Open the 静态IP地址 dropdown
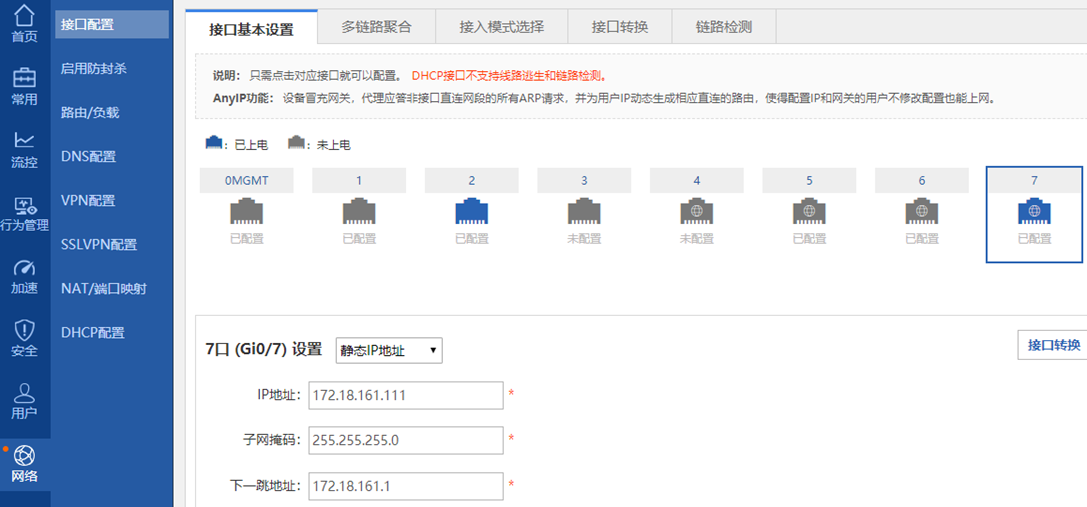 click(389, 350)
